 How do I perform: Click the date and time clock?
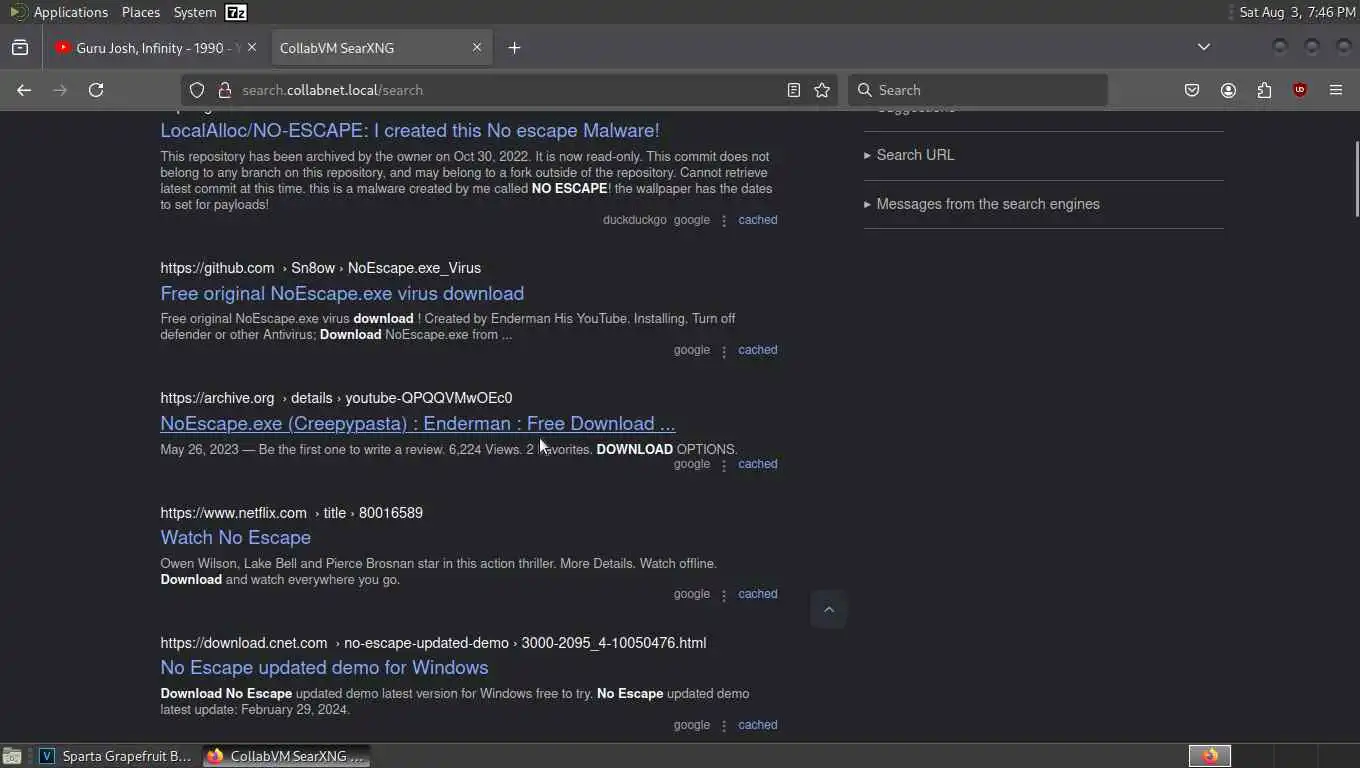(x=1297, y=12)
